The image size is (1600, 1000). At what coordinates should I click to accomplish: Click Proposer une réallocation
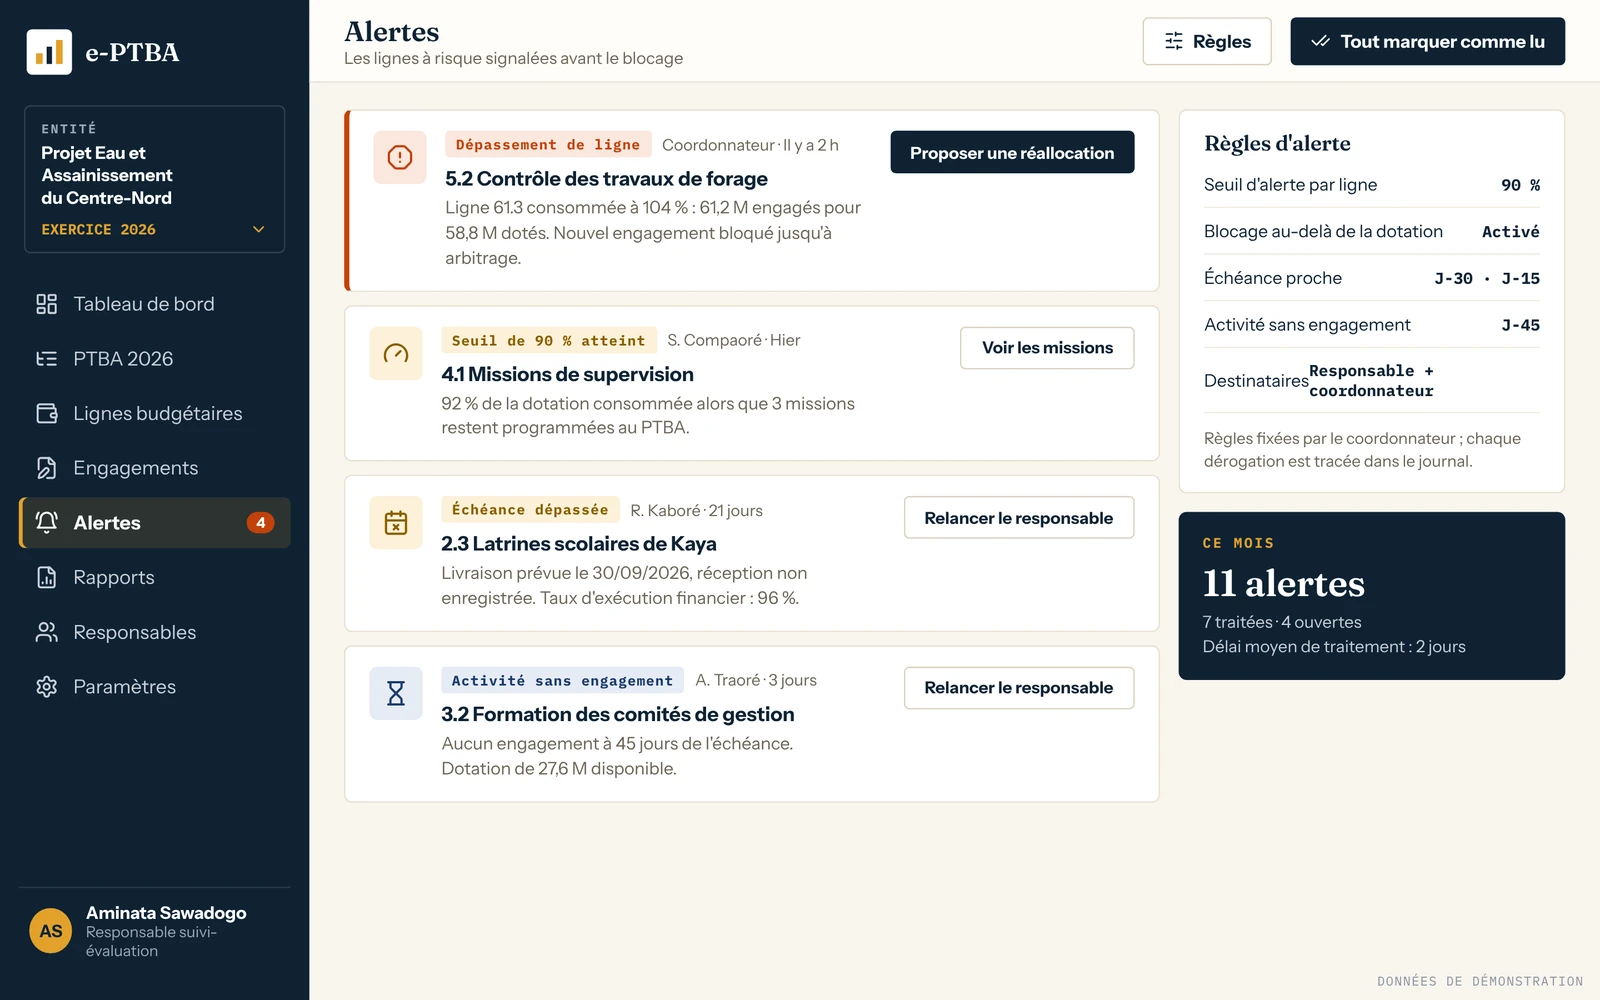[1012, 152]
